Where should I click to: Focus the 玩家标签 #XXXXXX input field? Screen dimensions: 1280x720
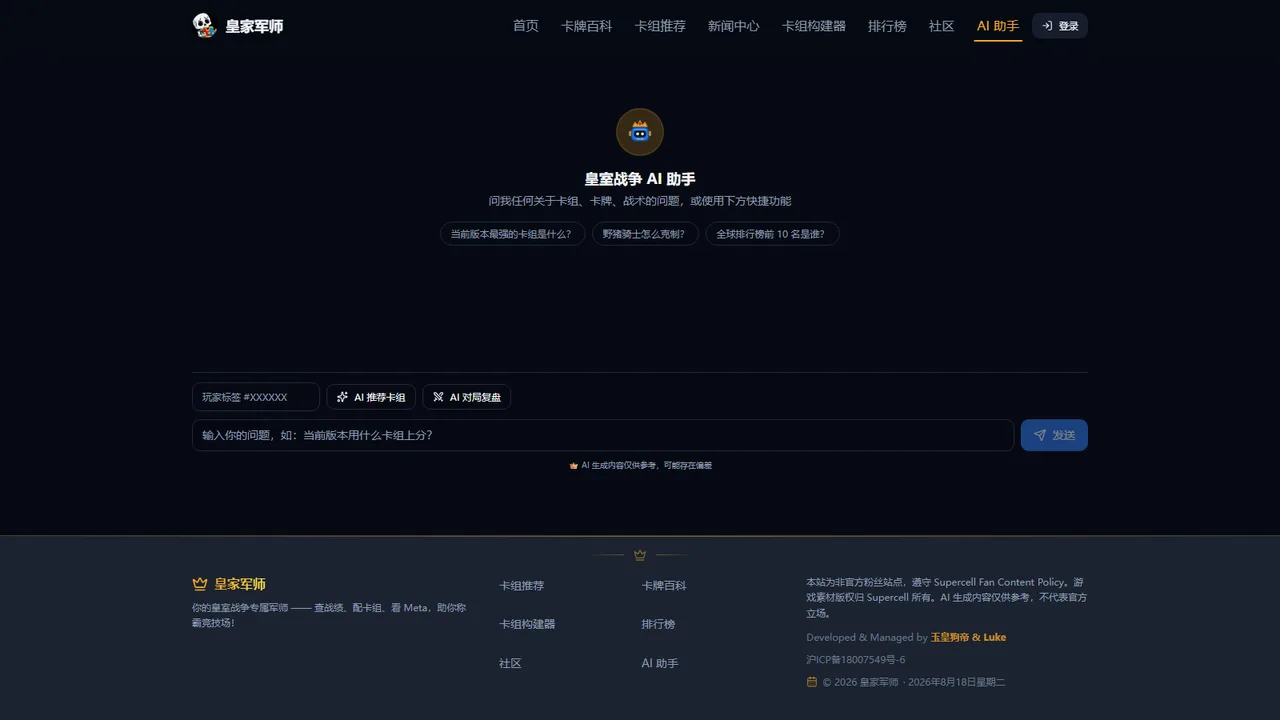pyautogui.click(x=256, y=397)
